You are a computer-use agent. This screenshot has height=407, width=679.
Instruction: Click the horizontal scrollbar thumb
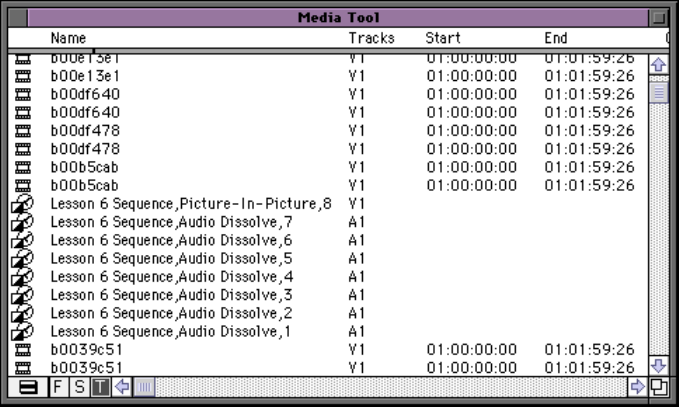coord(144,386)
